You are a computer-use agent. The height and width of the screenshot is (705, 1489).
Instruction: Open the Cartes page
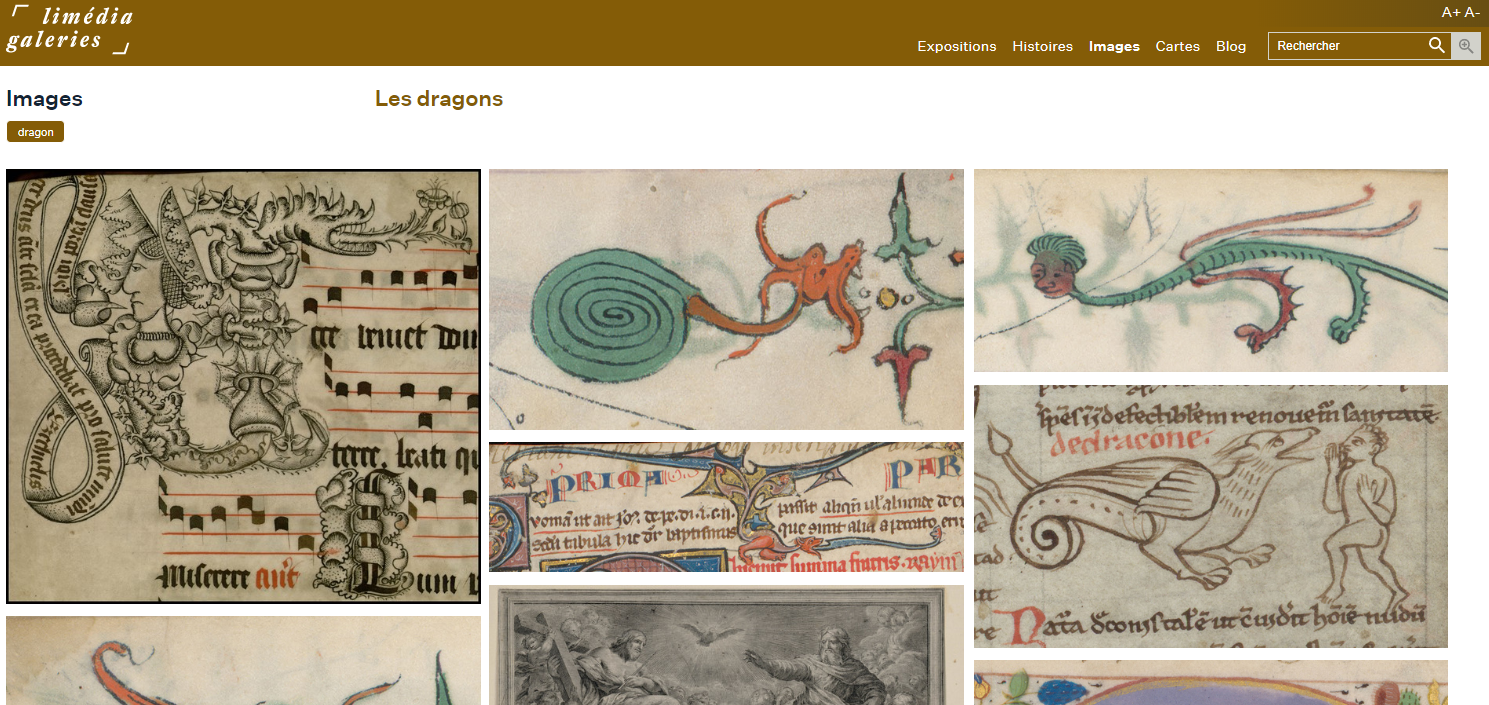pos(1178,46)
